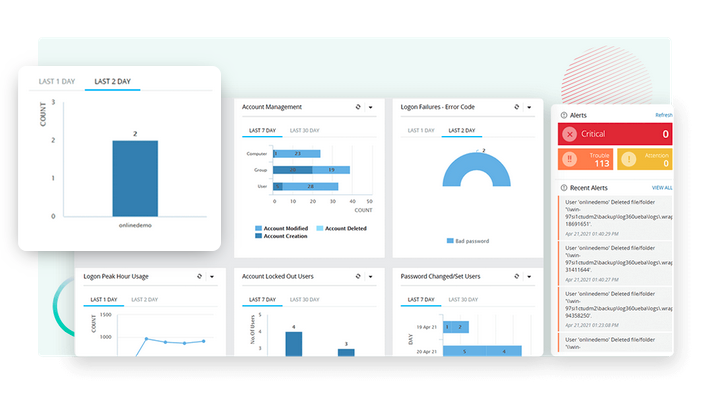Open View All recent alerts link

coord(662,187)
